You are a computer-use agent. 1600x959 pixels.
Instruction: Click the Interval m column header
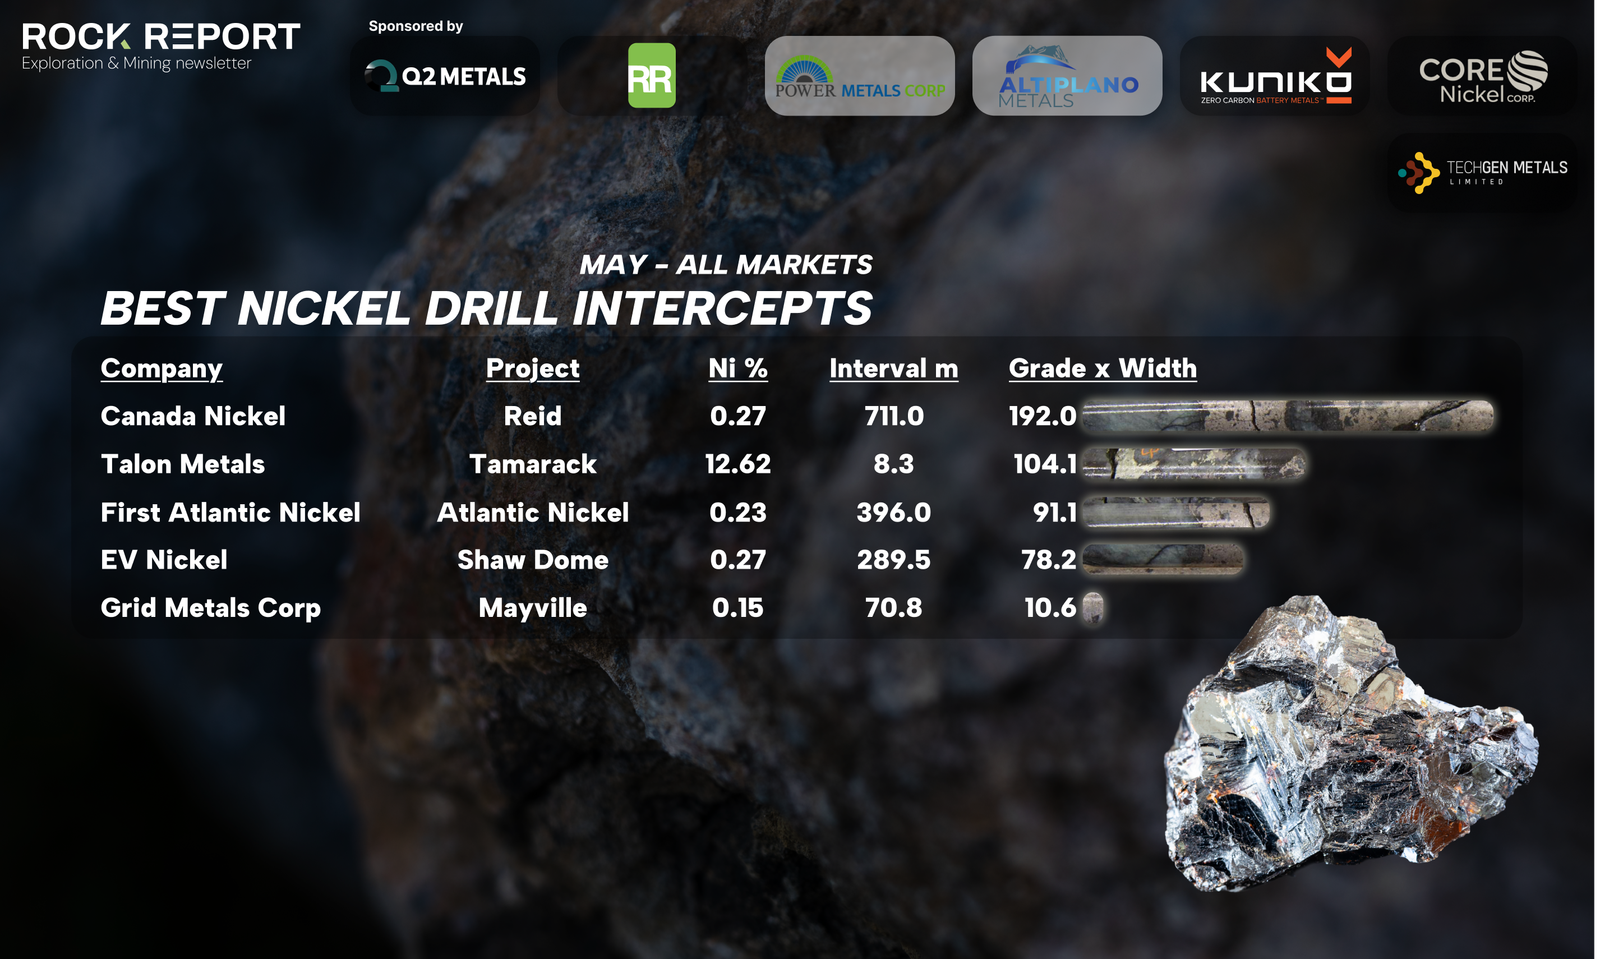pos(894,369)
